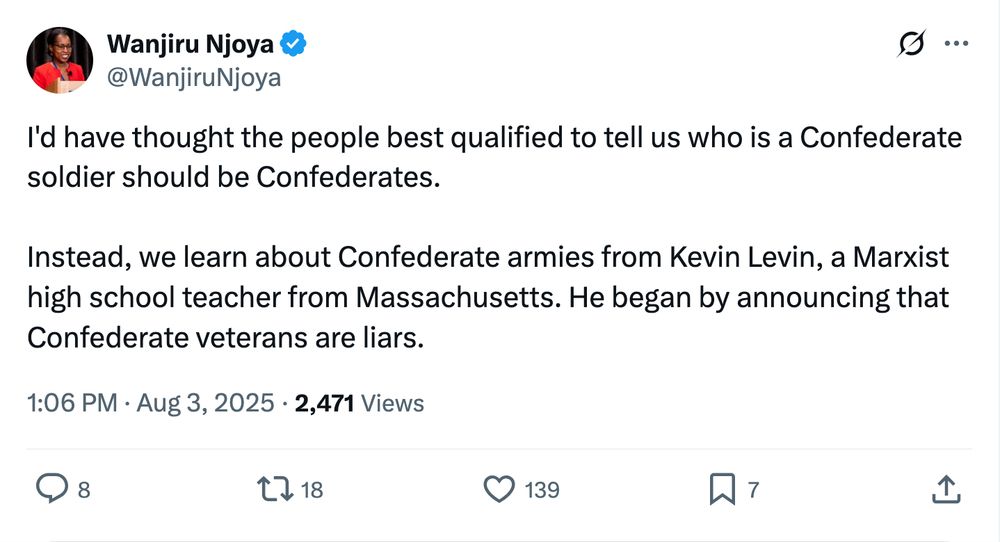Open the Aug 3, 2025 date link
Screen dimensions: 1000x542
205,403
